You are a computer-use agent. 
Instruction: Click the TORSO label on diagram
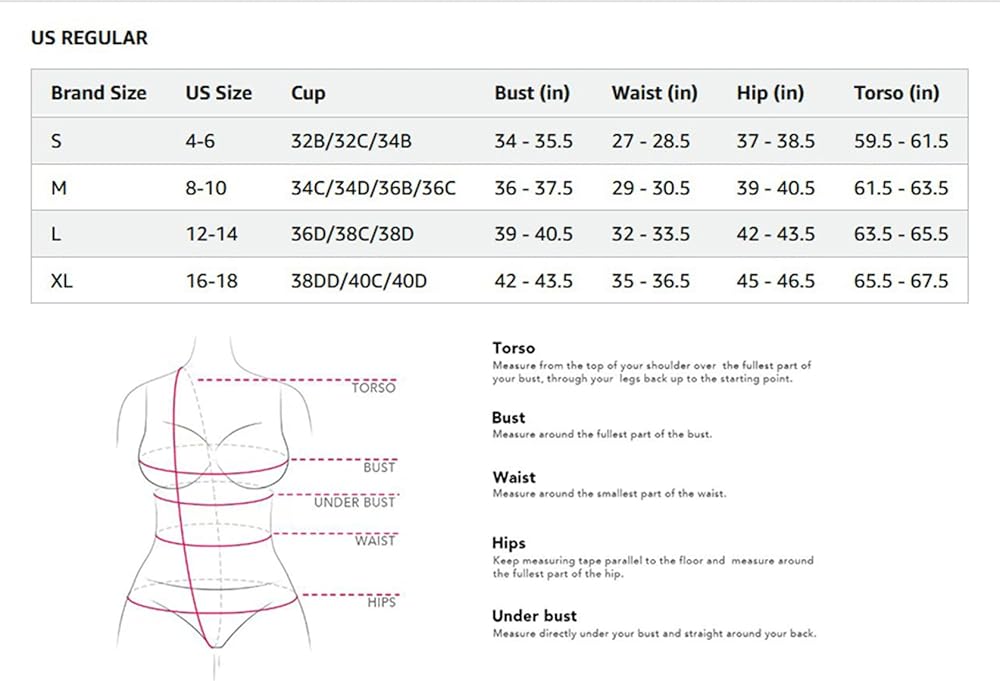373,388
